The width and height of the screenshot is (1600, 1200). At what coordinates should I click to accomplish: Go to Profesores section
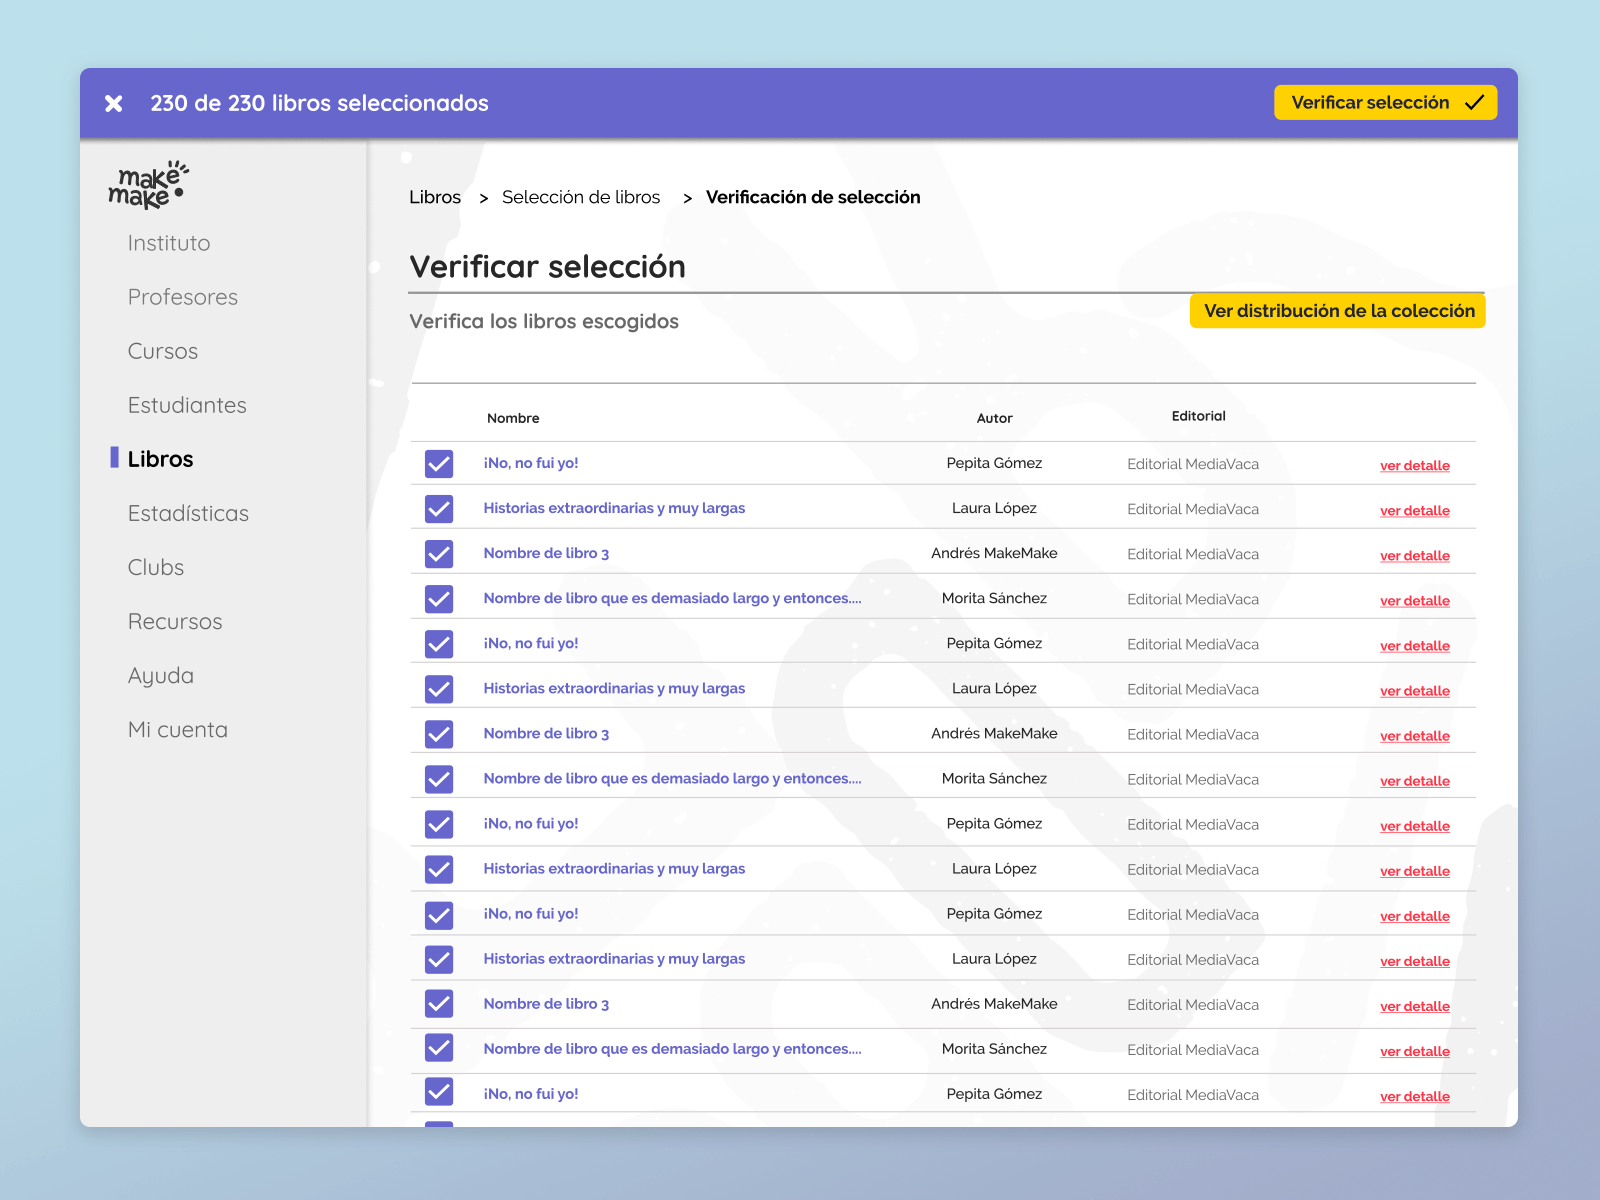coord(183,297)
